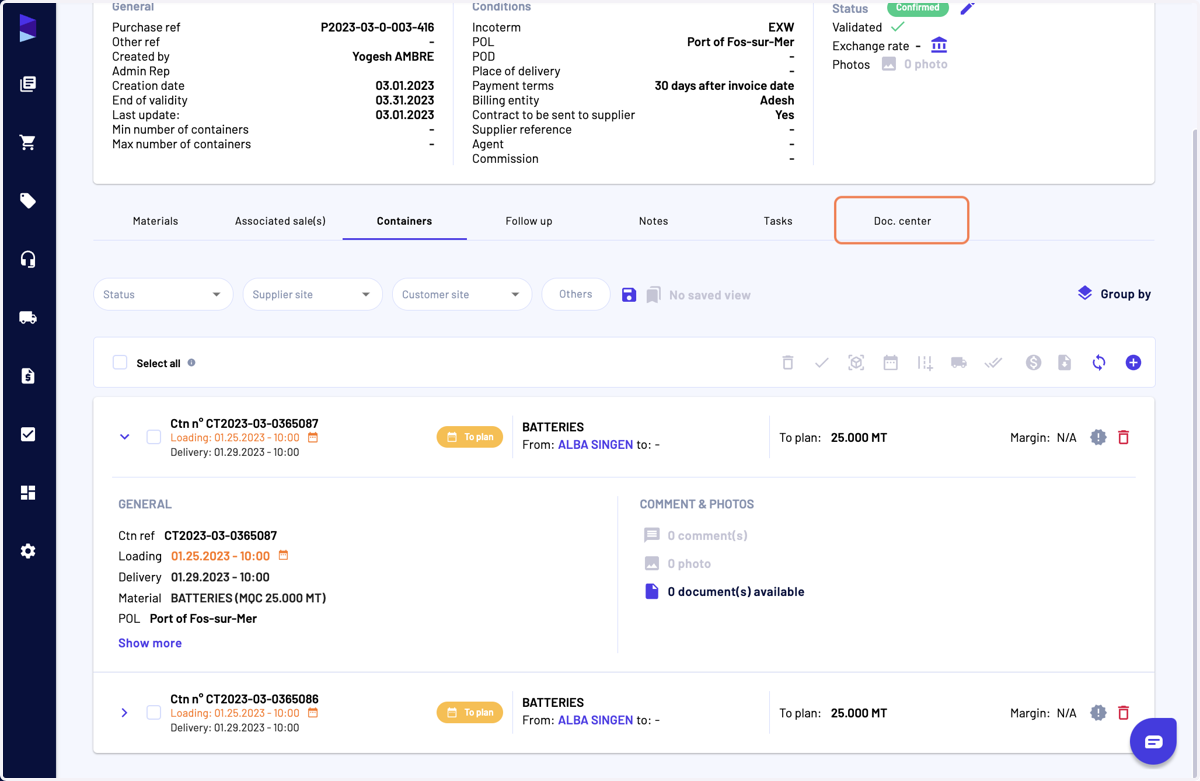Click the calendar icon in bulk toolbar
This screenshot has width=1200, height=781.
click(890, 363)
